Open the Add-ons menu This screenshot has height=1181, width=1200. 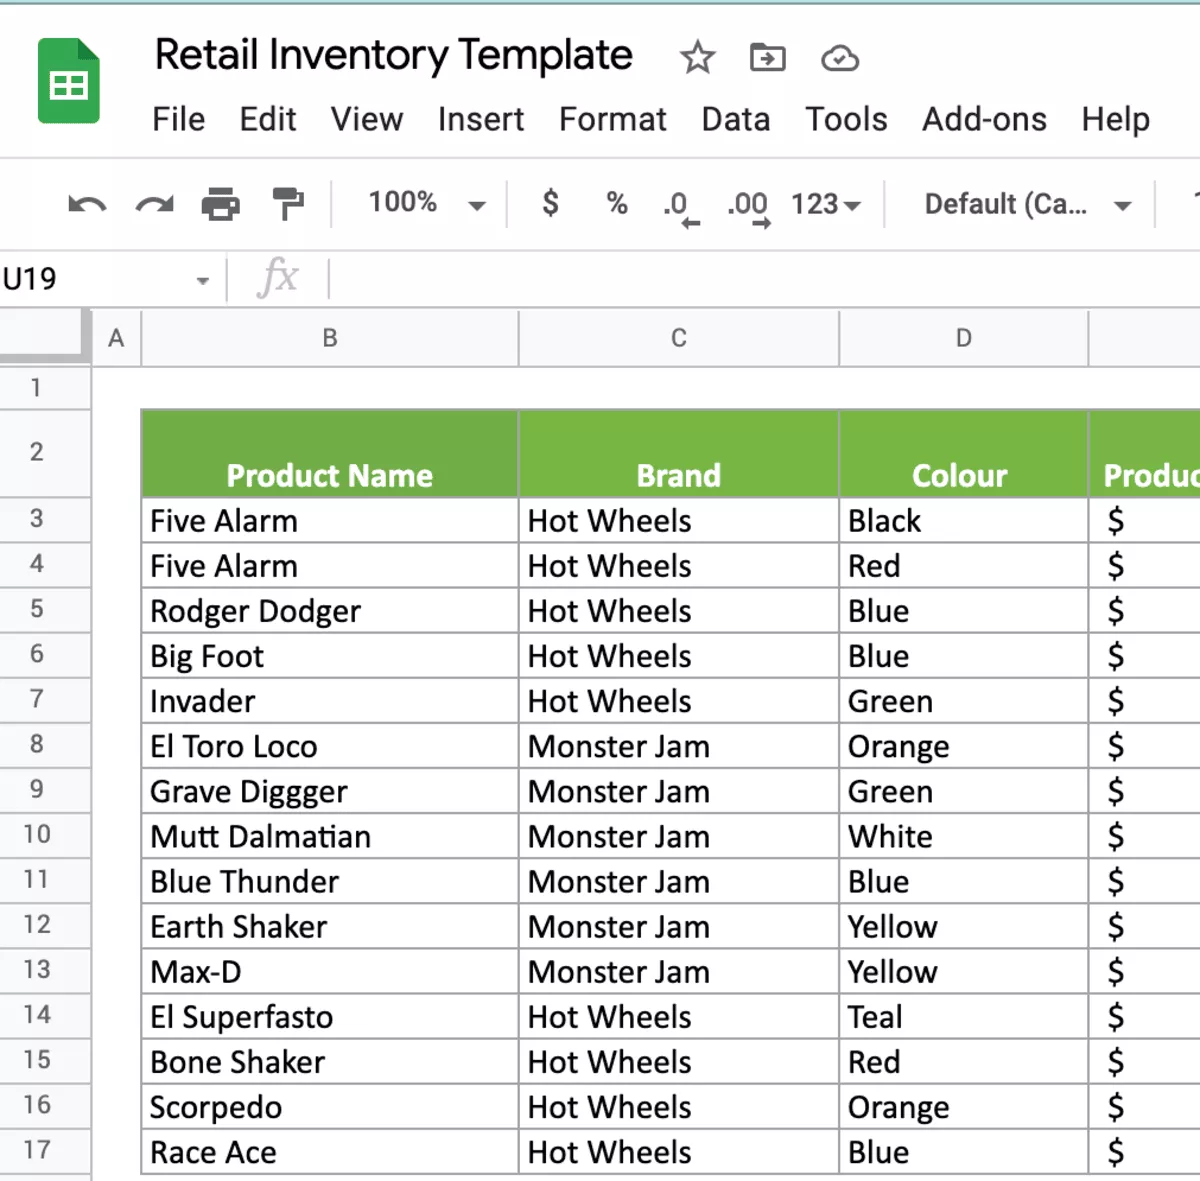tap(984, 119)
